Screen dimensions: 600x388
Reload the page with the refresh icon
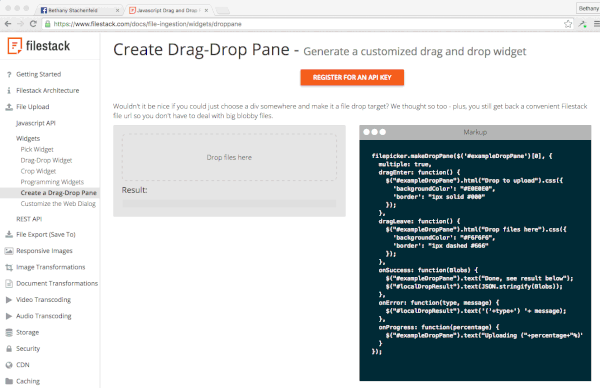(x=33, y=24)
